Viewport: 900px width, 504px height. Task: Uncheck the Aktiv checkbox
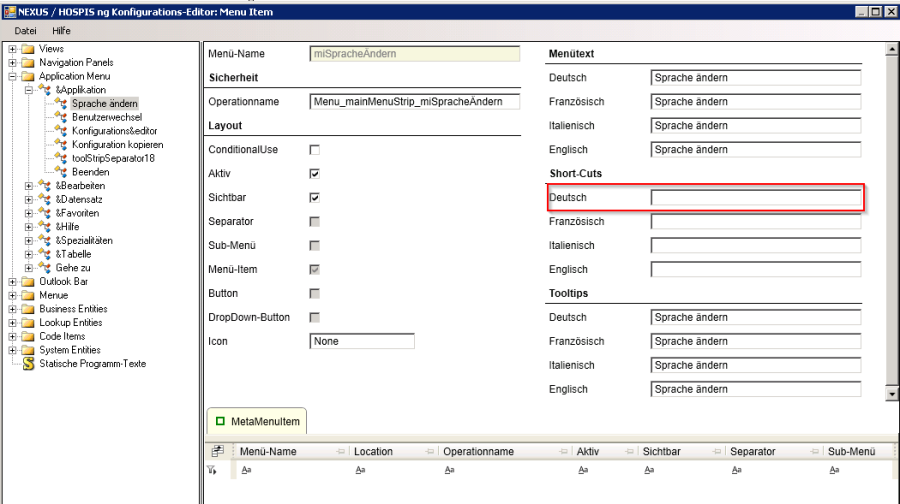pyautogui.click(x=314, y=174)
